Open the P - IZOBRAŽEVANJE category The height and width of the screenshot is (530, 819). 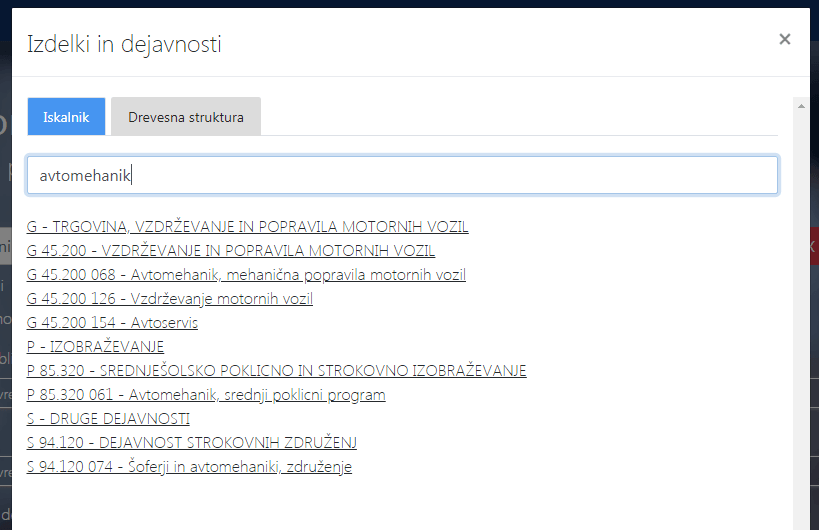pos(95,347)
